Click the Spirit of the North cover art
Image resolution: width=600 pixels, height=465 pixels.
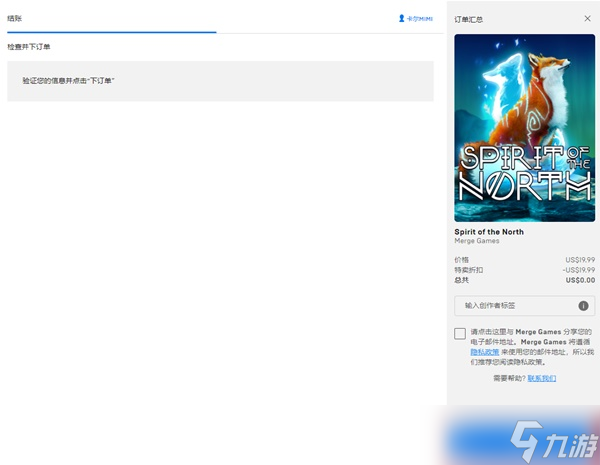point(524,128)
